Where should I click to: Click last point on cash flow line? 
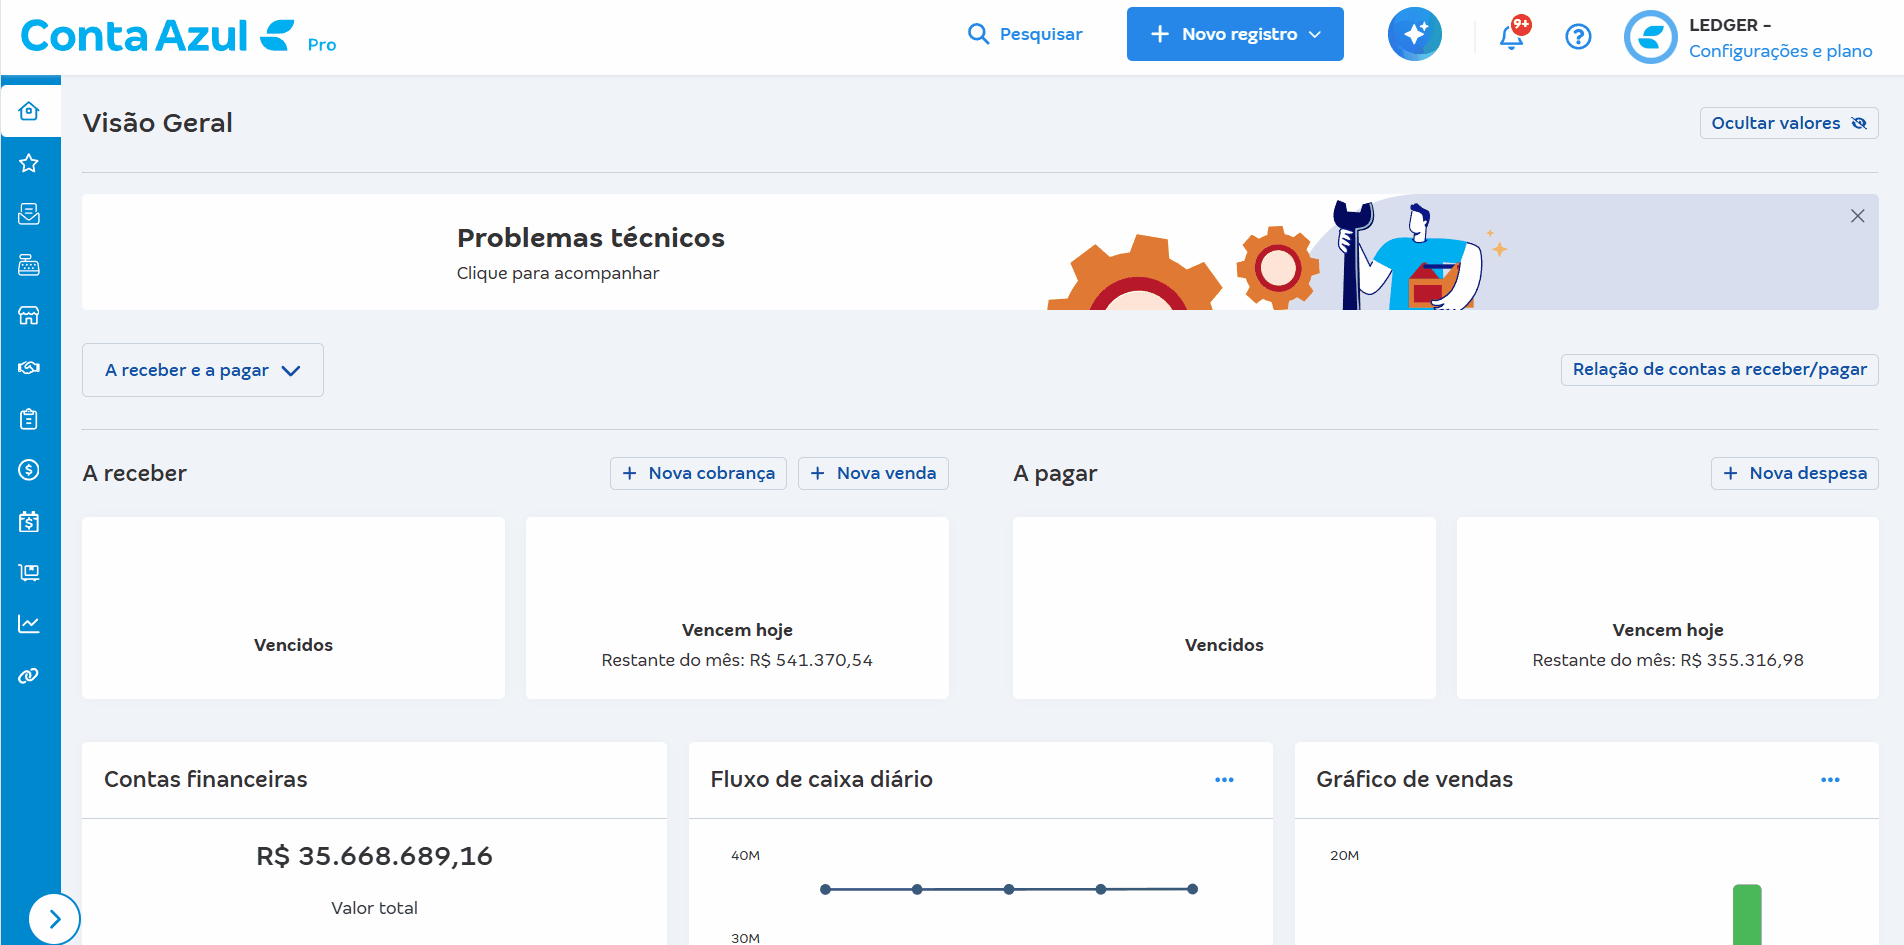point(1192,889)
